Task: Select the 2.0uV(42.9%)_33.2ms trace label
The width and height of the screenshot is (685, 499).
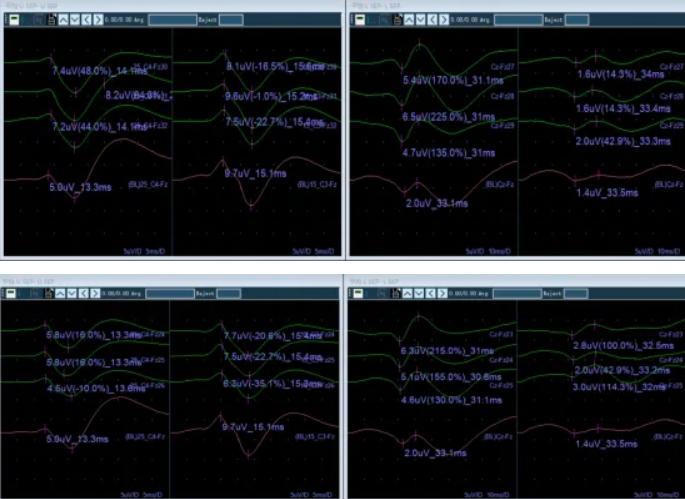Action: pyautogui.click(x=622, y=371)
